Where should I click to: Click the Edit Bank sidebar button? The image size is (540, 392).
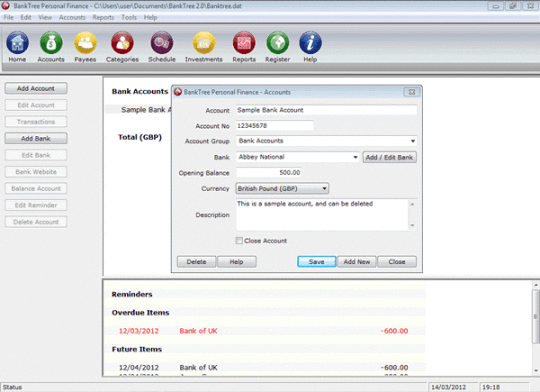pyautogui.click(x=36, y=155)
